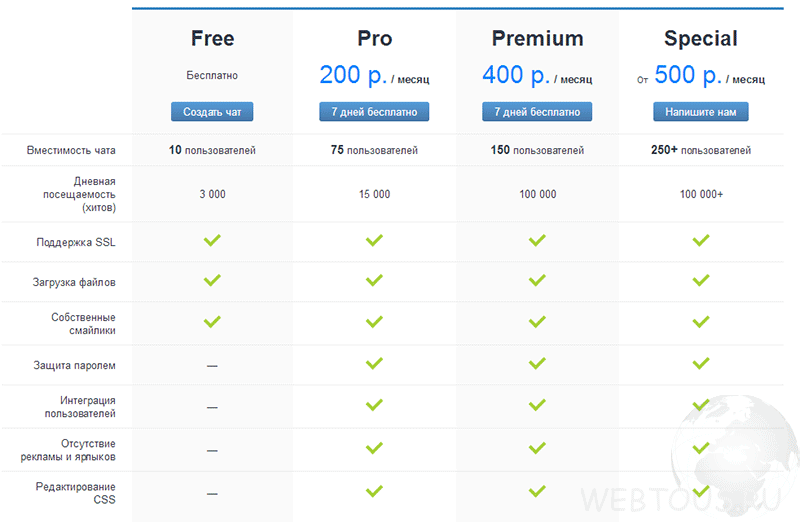Click the 400 р. Premium price
The width and height of the screenshot is (800, 523).
click(x=516, y=75)
